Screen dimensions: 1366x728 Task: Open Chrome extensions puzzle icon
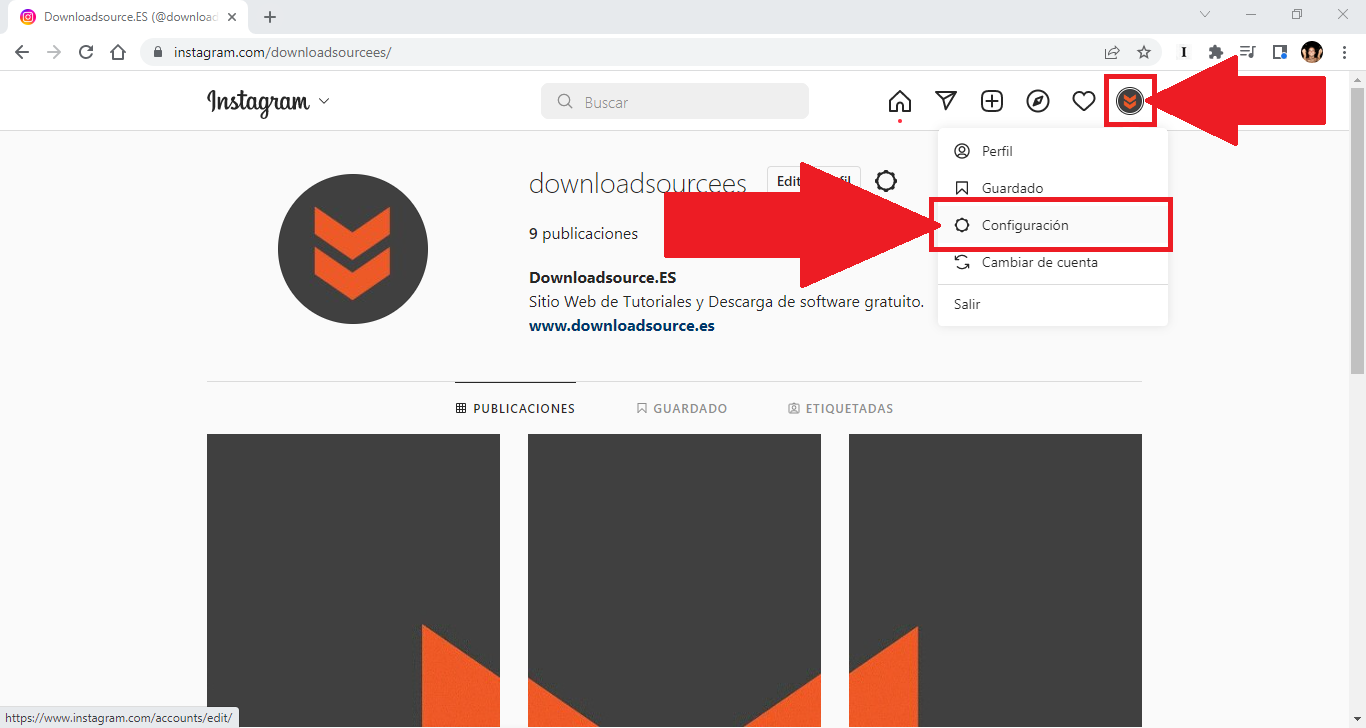click(1216, 52)
